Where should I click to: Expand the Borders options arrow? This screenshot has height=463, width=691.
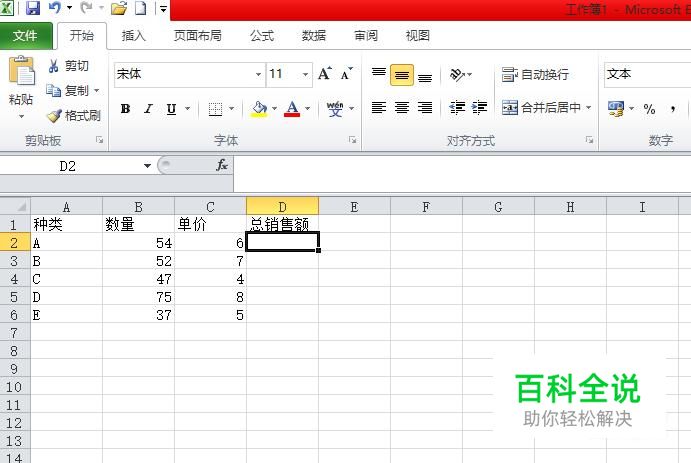pos(231,108)
